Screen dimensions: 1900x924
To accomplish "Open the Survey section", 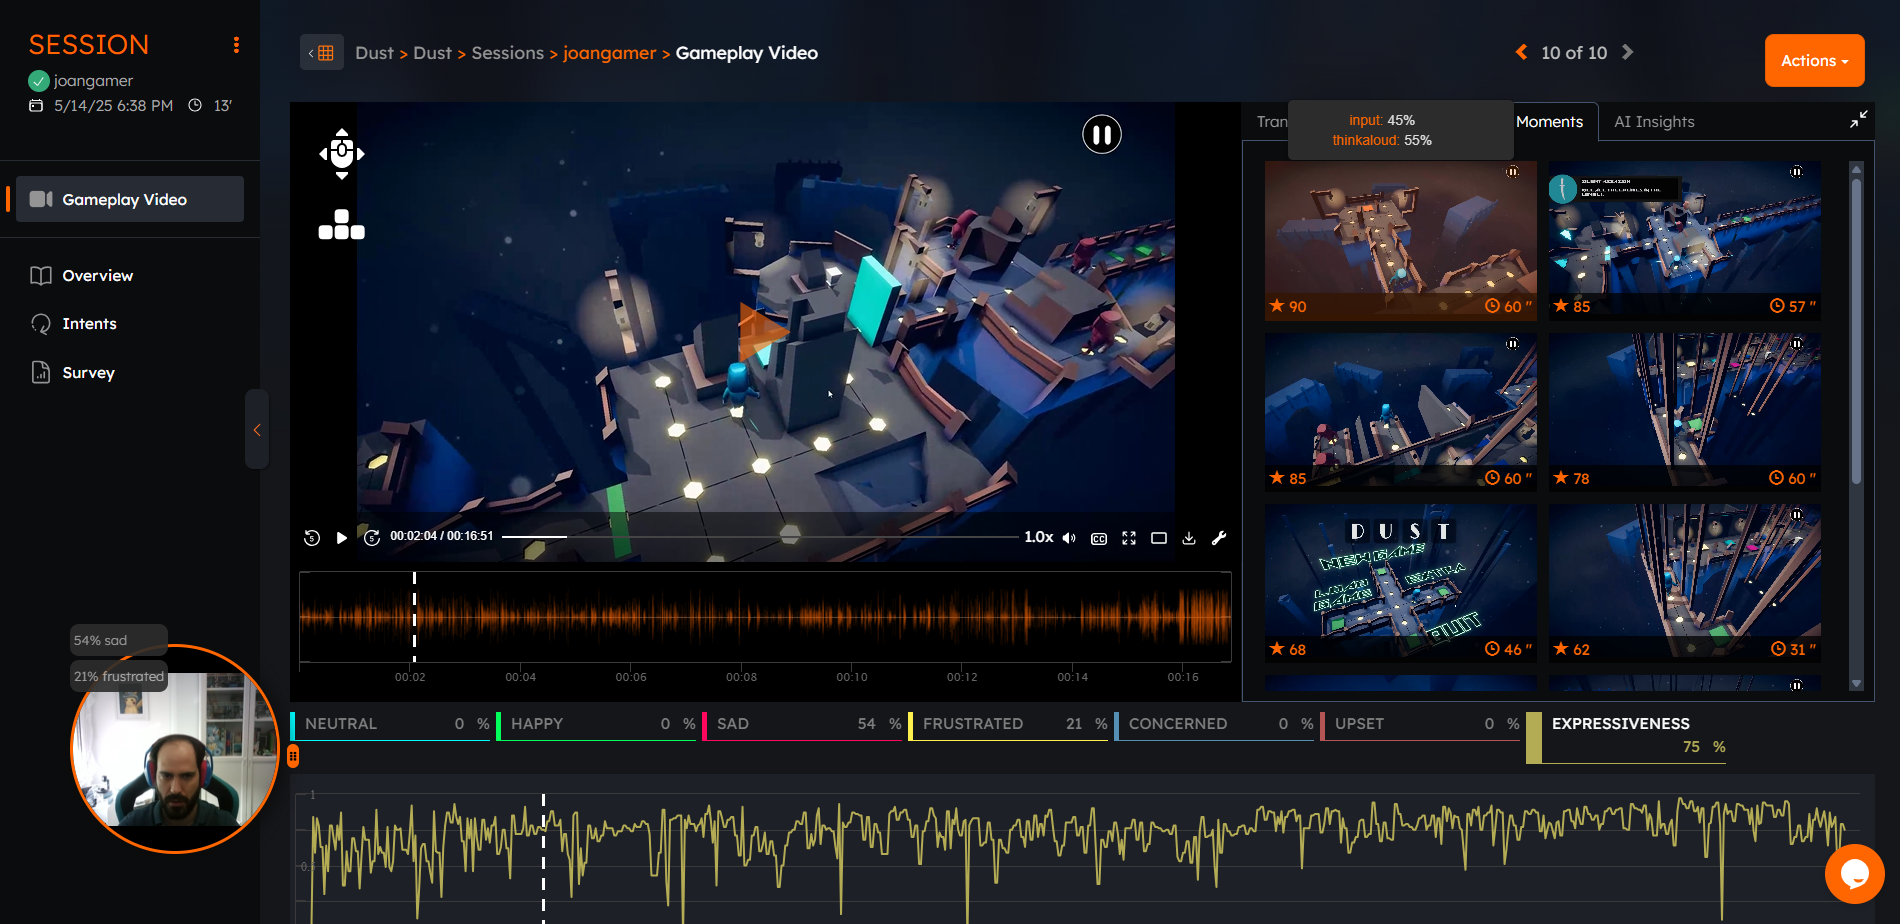I will (x=88, y=373).
